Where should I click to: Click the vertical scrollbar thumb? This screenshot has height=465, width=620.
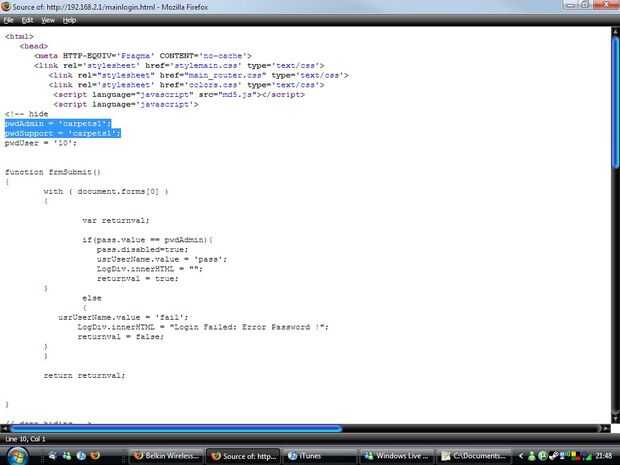point(615,103)
